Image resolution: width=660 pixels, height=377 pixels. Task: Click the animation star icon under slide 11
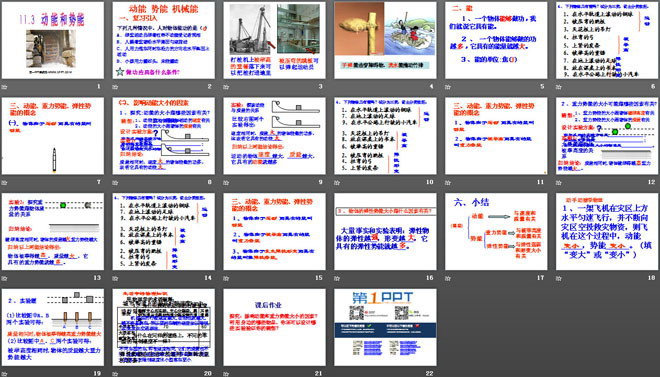448,182
